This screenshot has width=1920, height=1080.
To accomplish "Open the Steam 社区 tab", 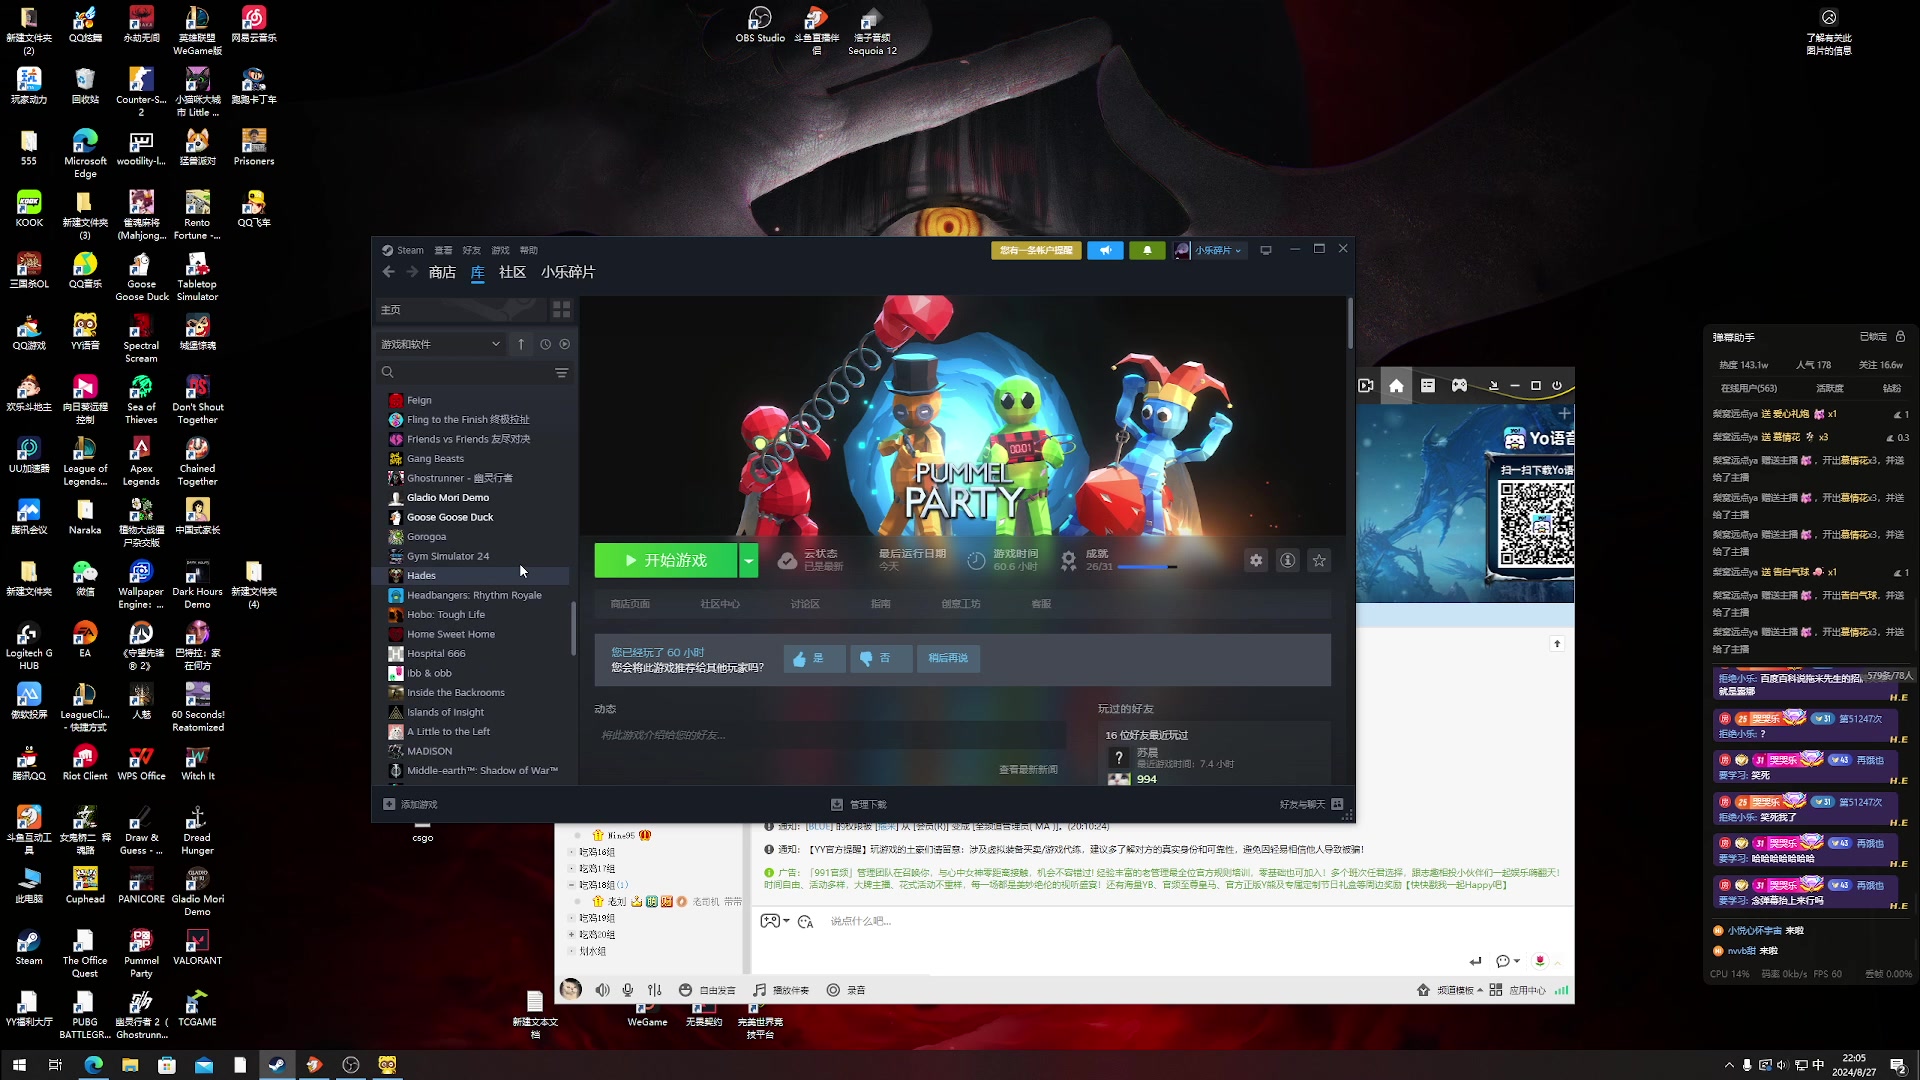I will tap(512, 272).
